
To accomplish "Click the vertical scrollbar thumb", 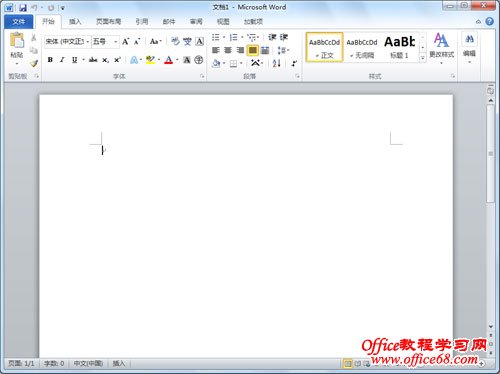I will [x=490, y=153].
